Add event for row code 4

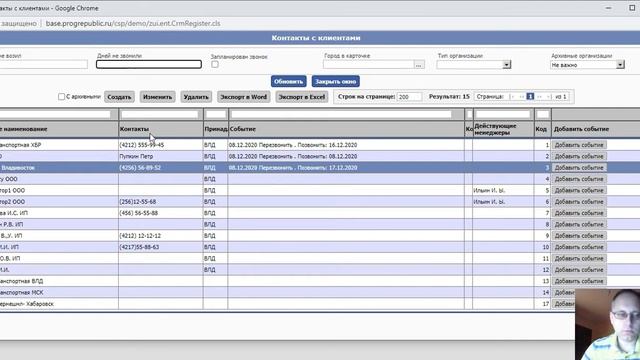(x=579, y=179)
